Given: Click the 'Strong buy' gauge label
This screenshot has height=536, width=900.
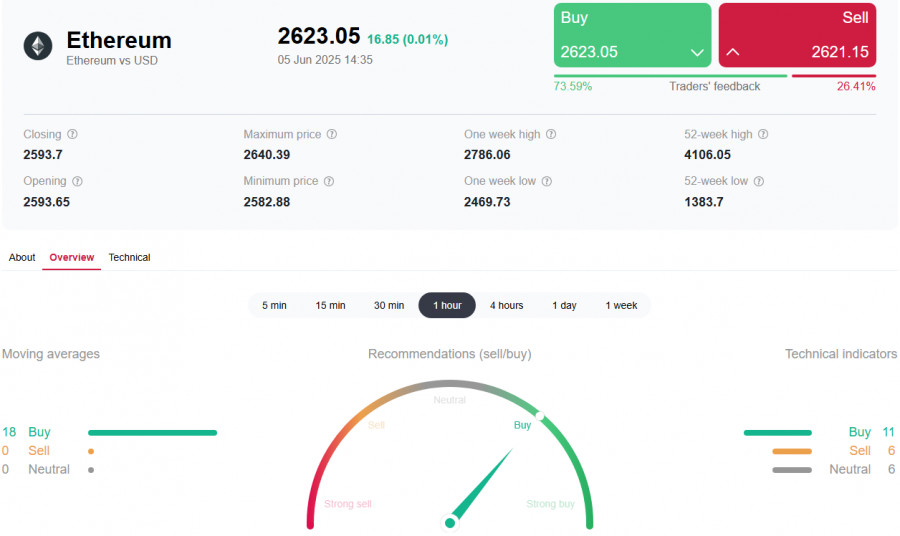Looking at the screenshot, I should (x=550, y=504).
